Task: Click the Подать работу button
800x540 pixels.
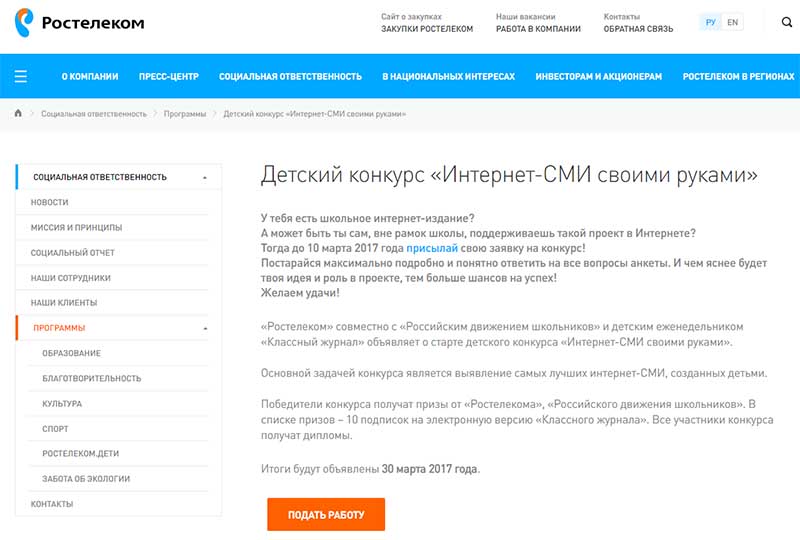Action: coord(326,514)
